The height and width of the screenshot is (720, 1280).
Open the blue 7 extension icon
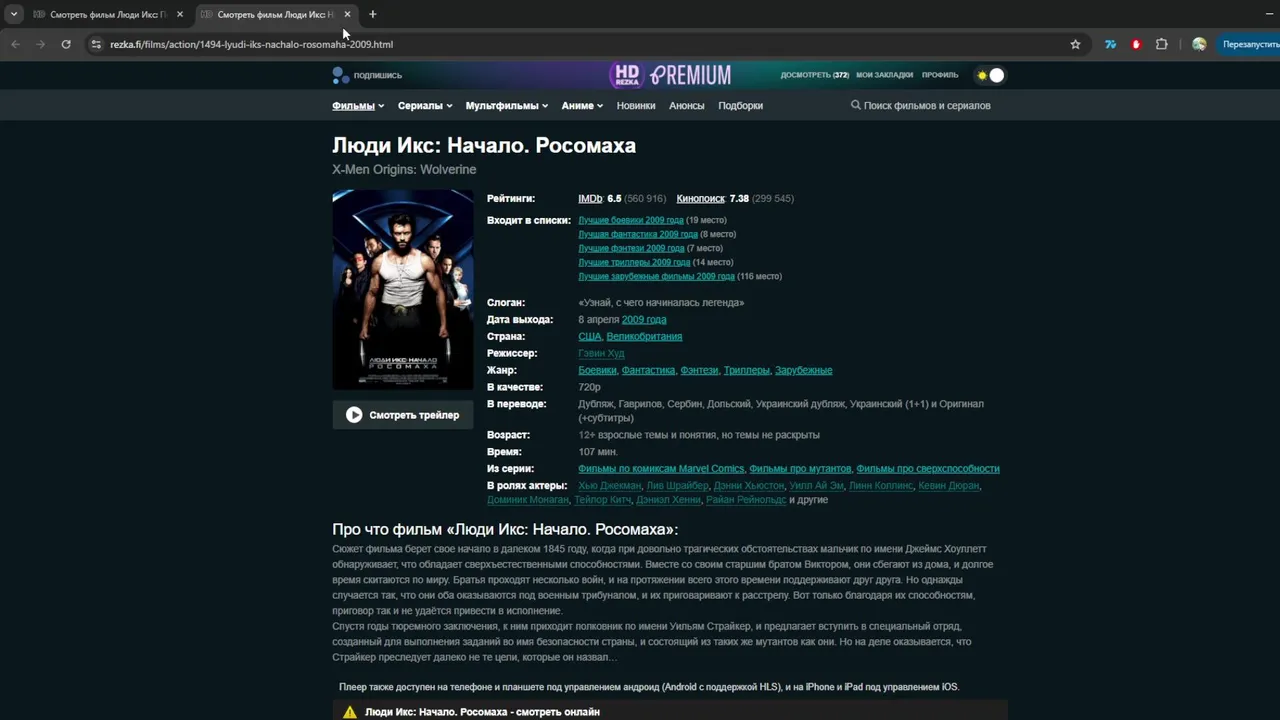1110,44
